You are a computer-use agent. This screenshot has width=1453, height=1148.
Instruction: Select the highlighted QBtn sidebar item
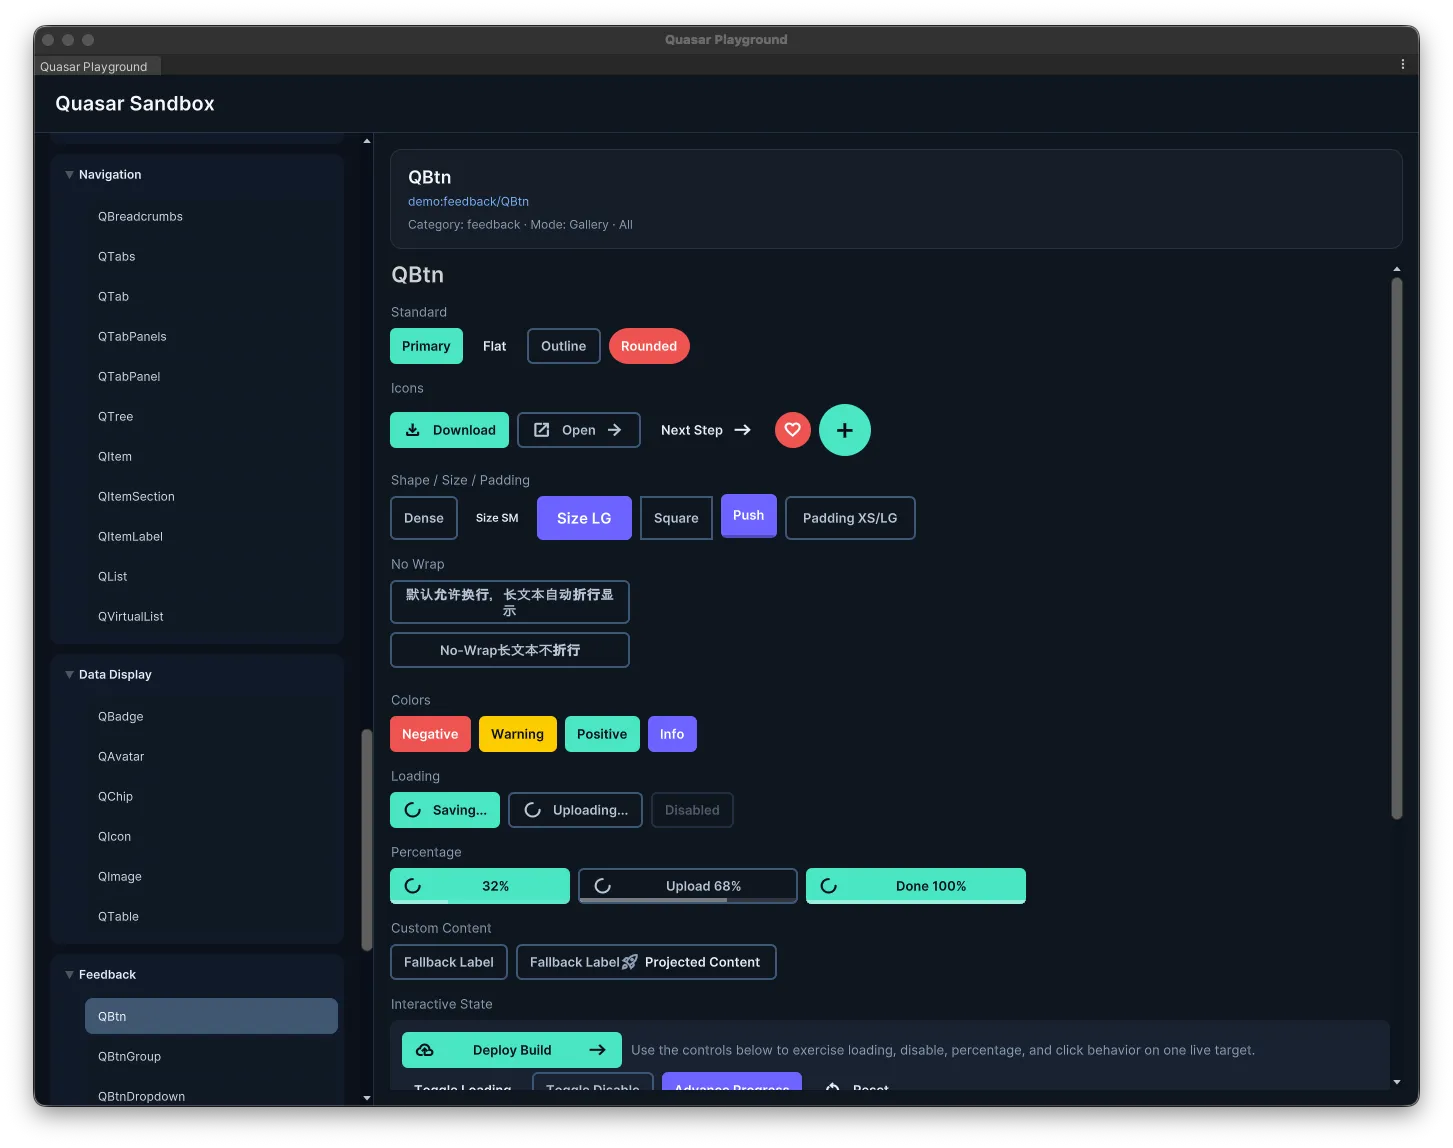211,1016
